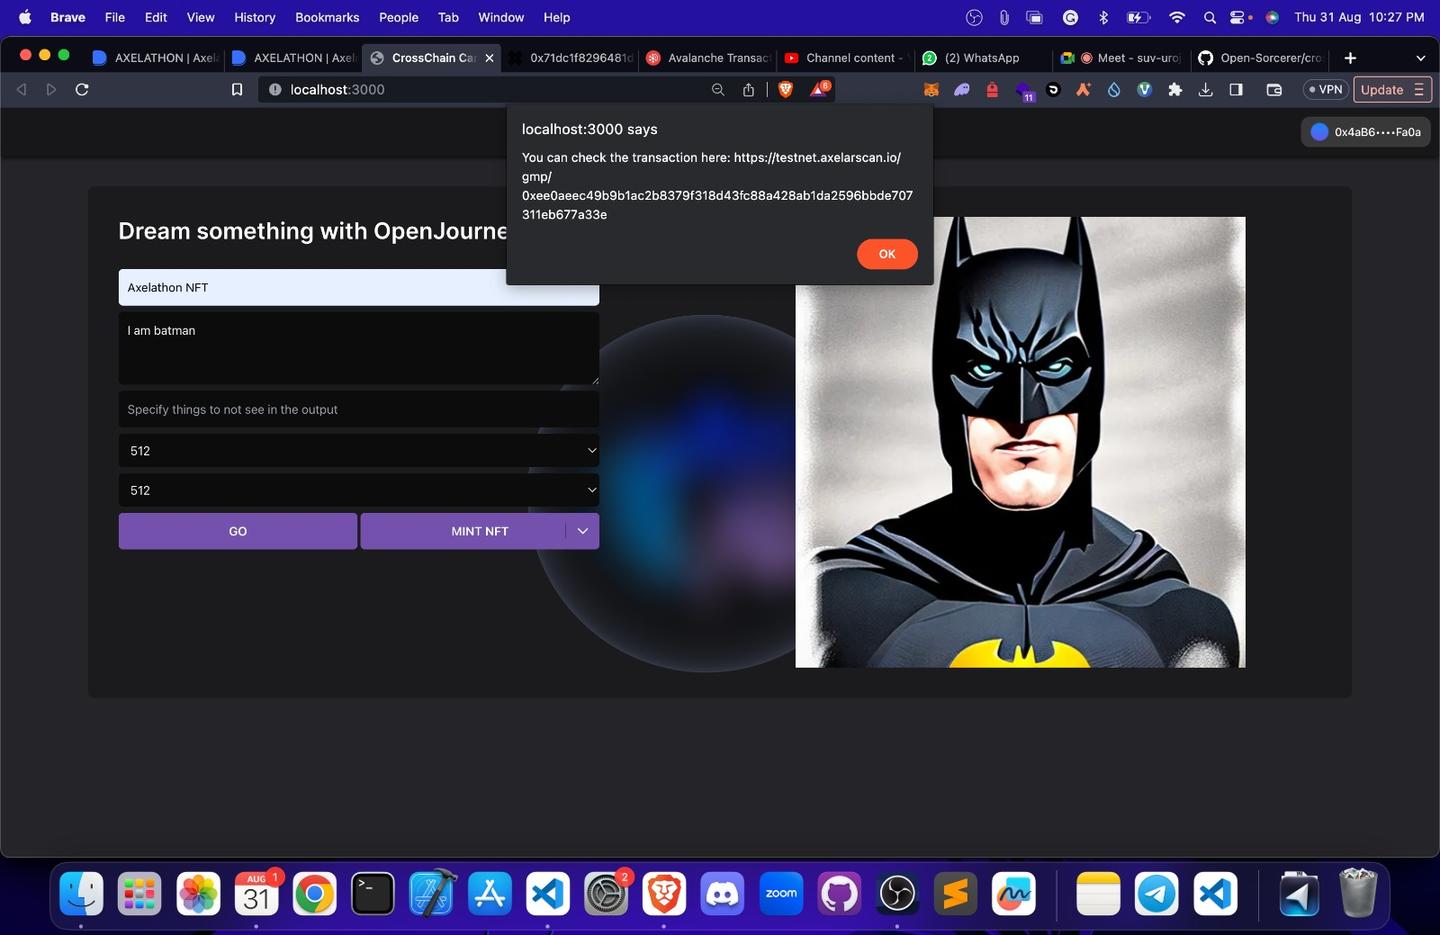
Task: Switch to first AXELATHON browser tab
Action: coord(155,58)
